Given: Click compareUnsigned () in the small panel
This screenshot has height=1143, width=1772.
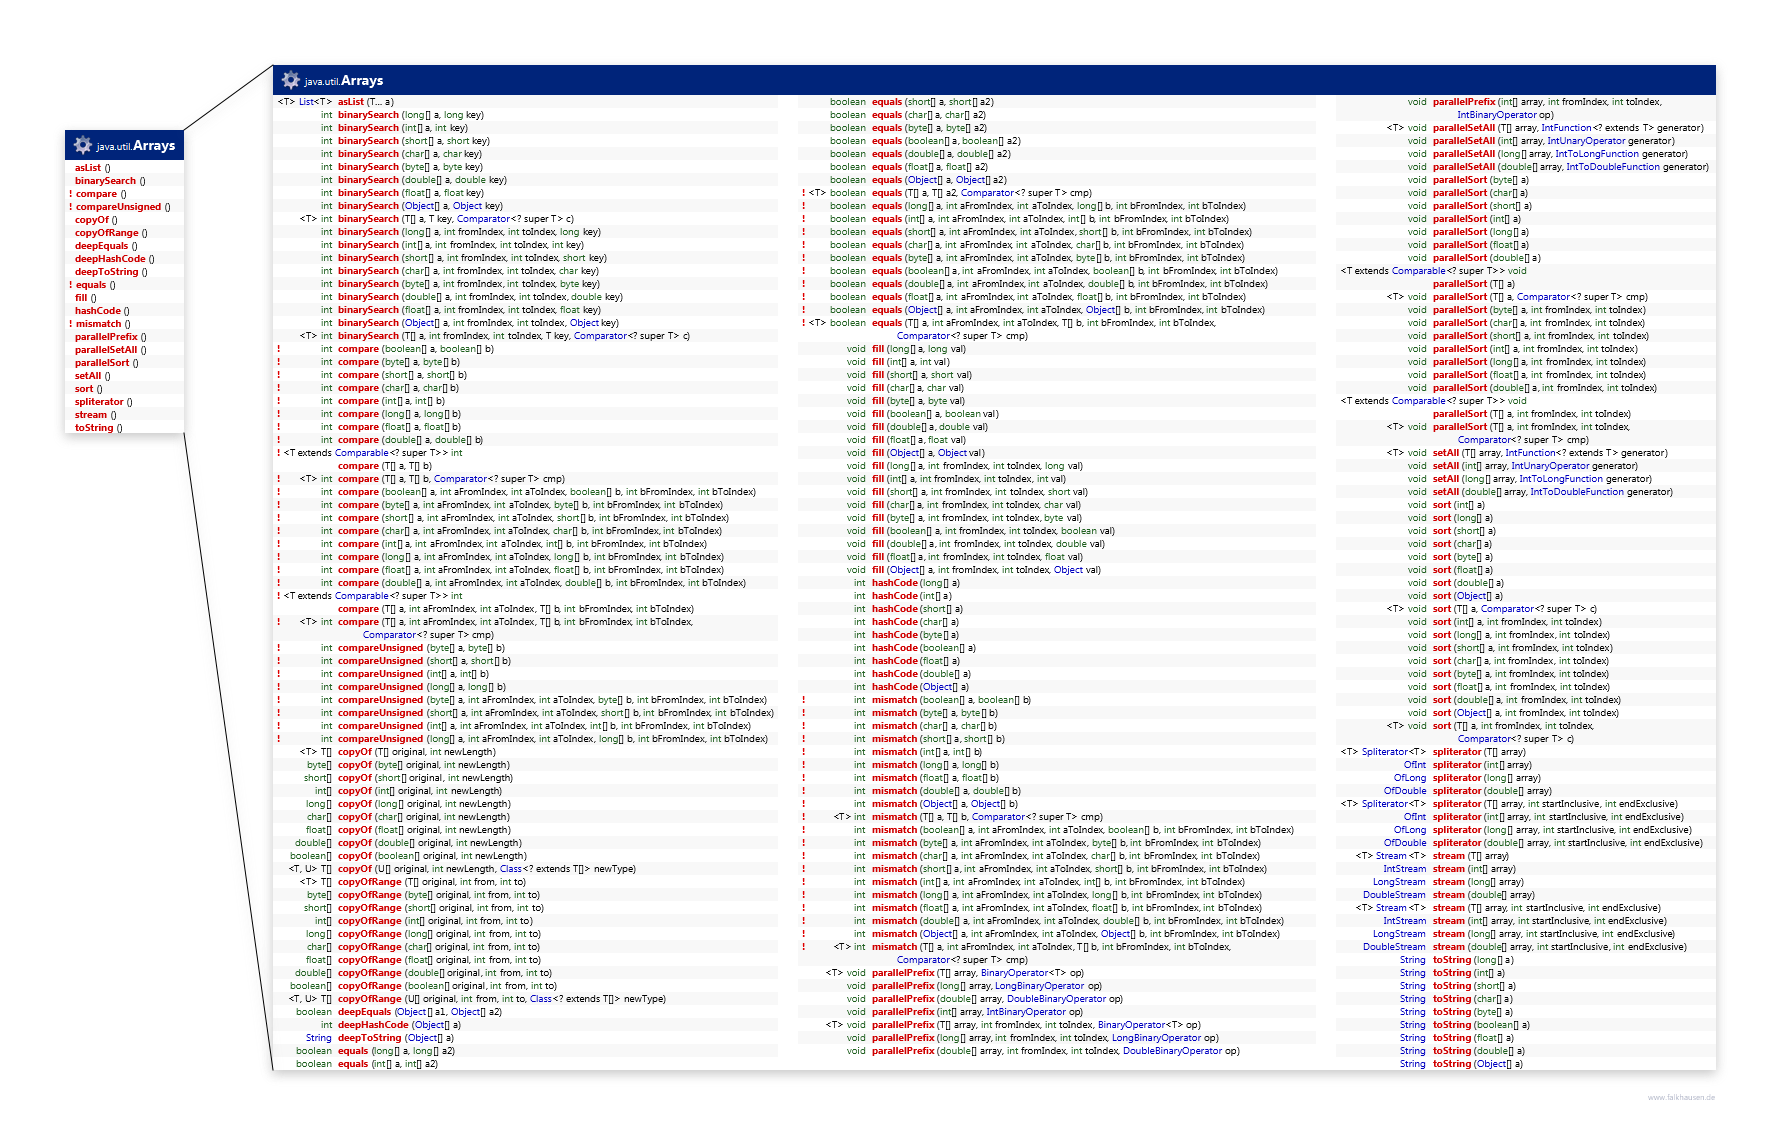Looking at the screenshot, I should coord(124,207).
